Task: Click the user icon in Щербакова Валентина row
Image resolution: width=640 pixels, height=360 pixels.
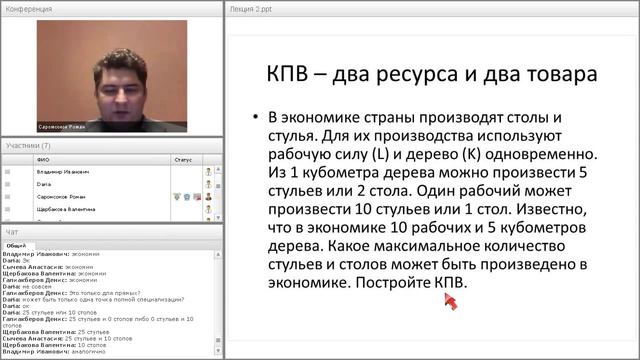Action: pyautogui.click(x=208, y=209)
